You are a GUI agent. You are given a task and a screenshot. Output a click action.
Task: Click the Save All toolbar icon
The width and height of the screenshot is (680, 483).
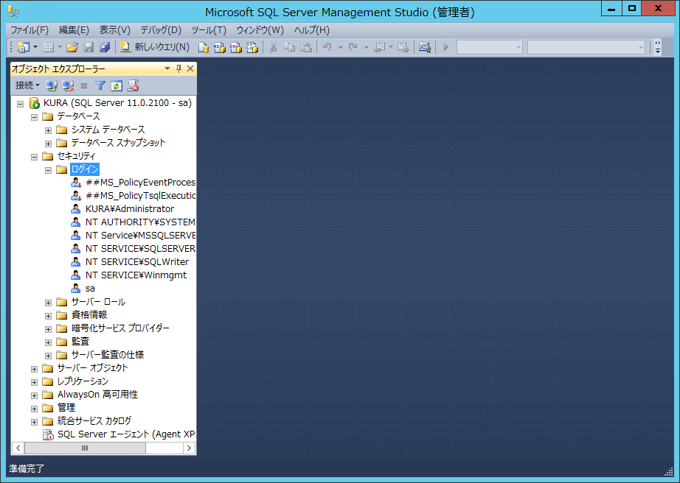pyautogui.click(x=105, y=47)
